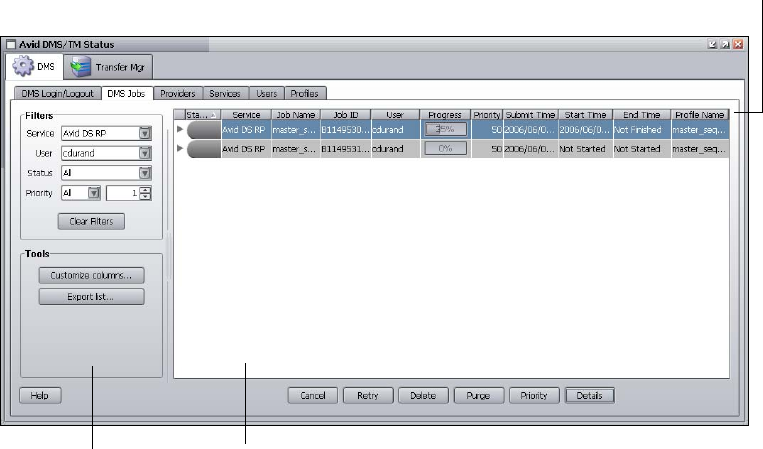Open job Details
Image resolution: width=763 pixels, height=449 pixels.
(589, 395)
